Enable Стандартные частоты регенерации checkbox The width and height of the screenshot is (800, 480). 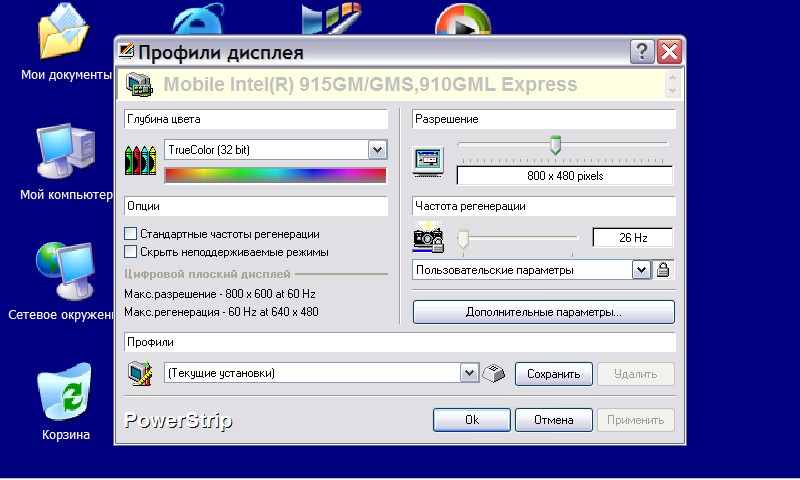(x=130, y=234)
